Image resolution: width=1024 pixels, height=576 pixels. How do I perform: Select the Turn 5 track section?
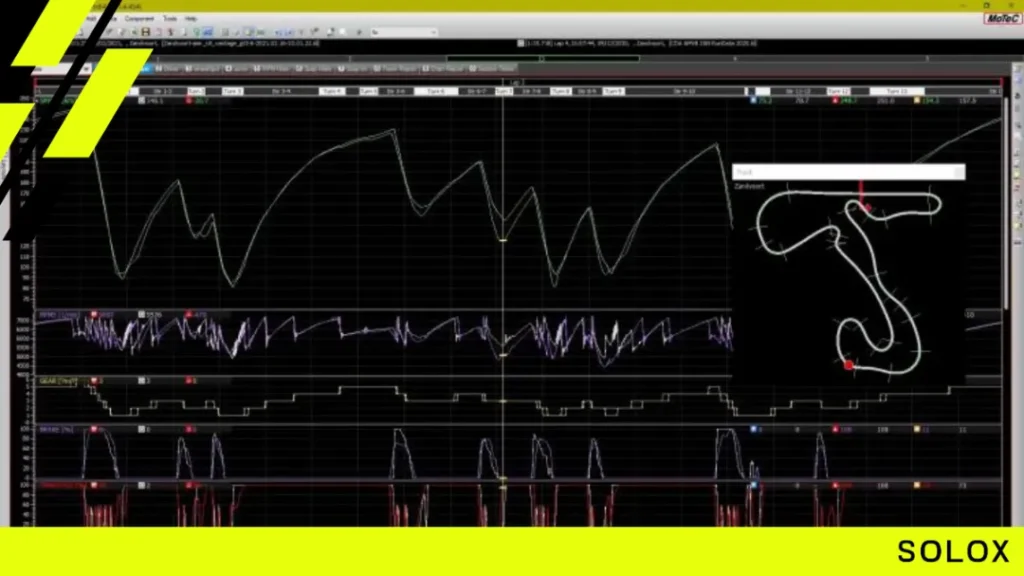[x=368, y=91]
